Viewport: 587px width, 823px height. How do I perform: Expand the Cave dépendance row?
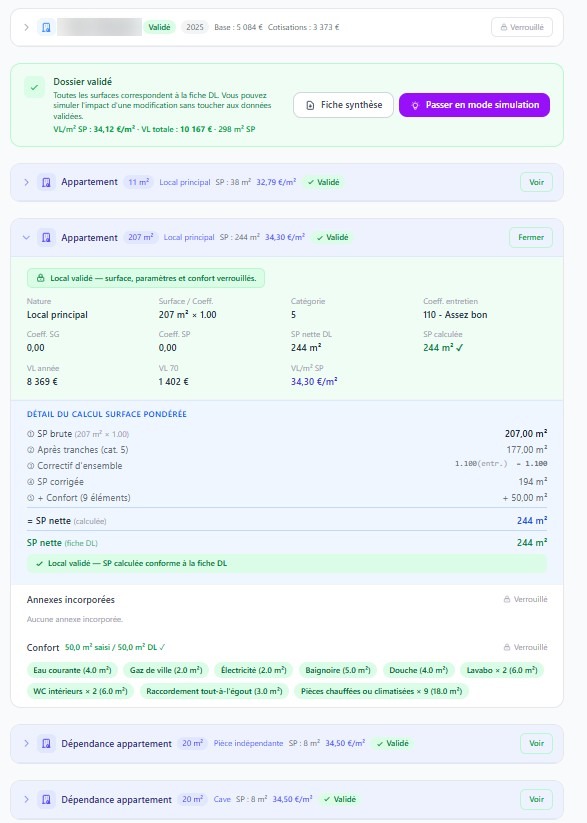click(x=26, y=799)
